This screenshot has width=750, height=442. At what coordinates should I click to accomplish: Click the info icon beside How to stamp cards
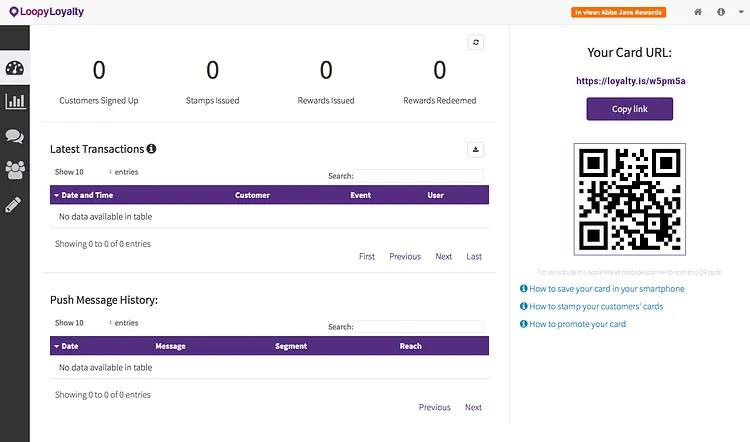pos(523,306)
